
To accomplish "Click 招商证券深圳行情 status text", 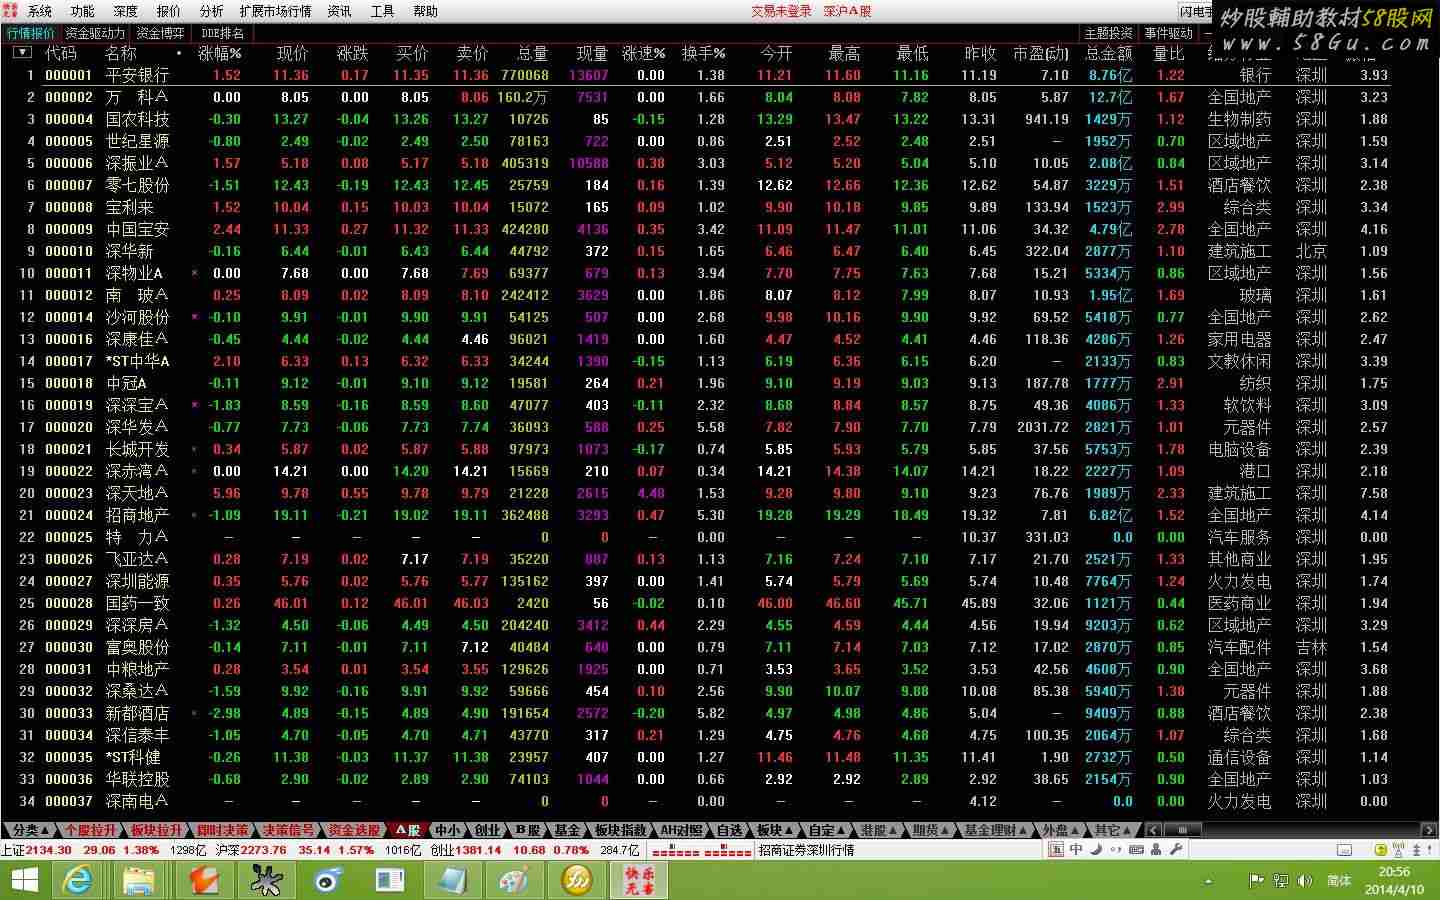I will pos(806,850).
